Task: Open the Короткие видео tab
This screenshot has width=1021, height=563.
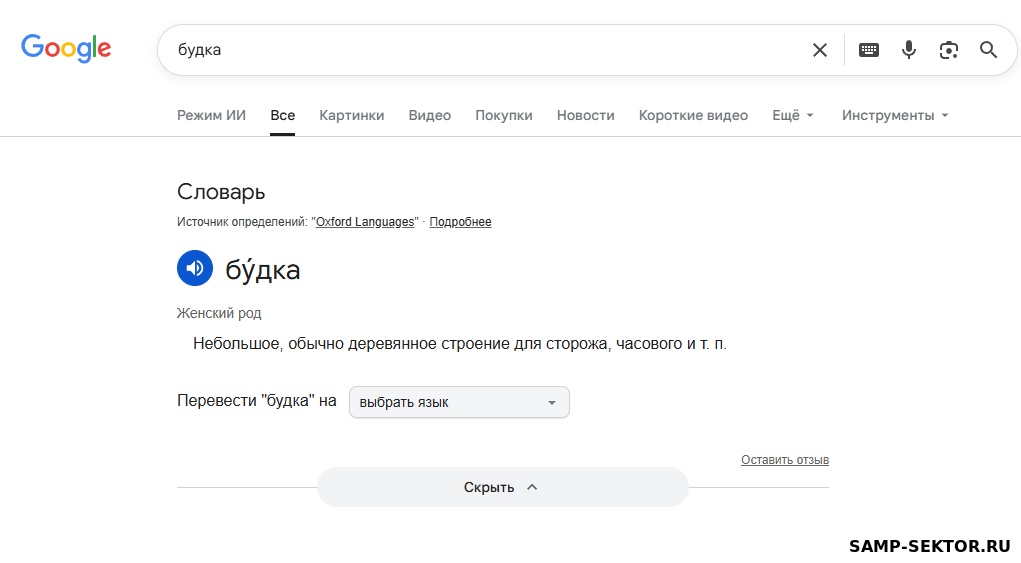Action: coord(693,115)
